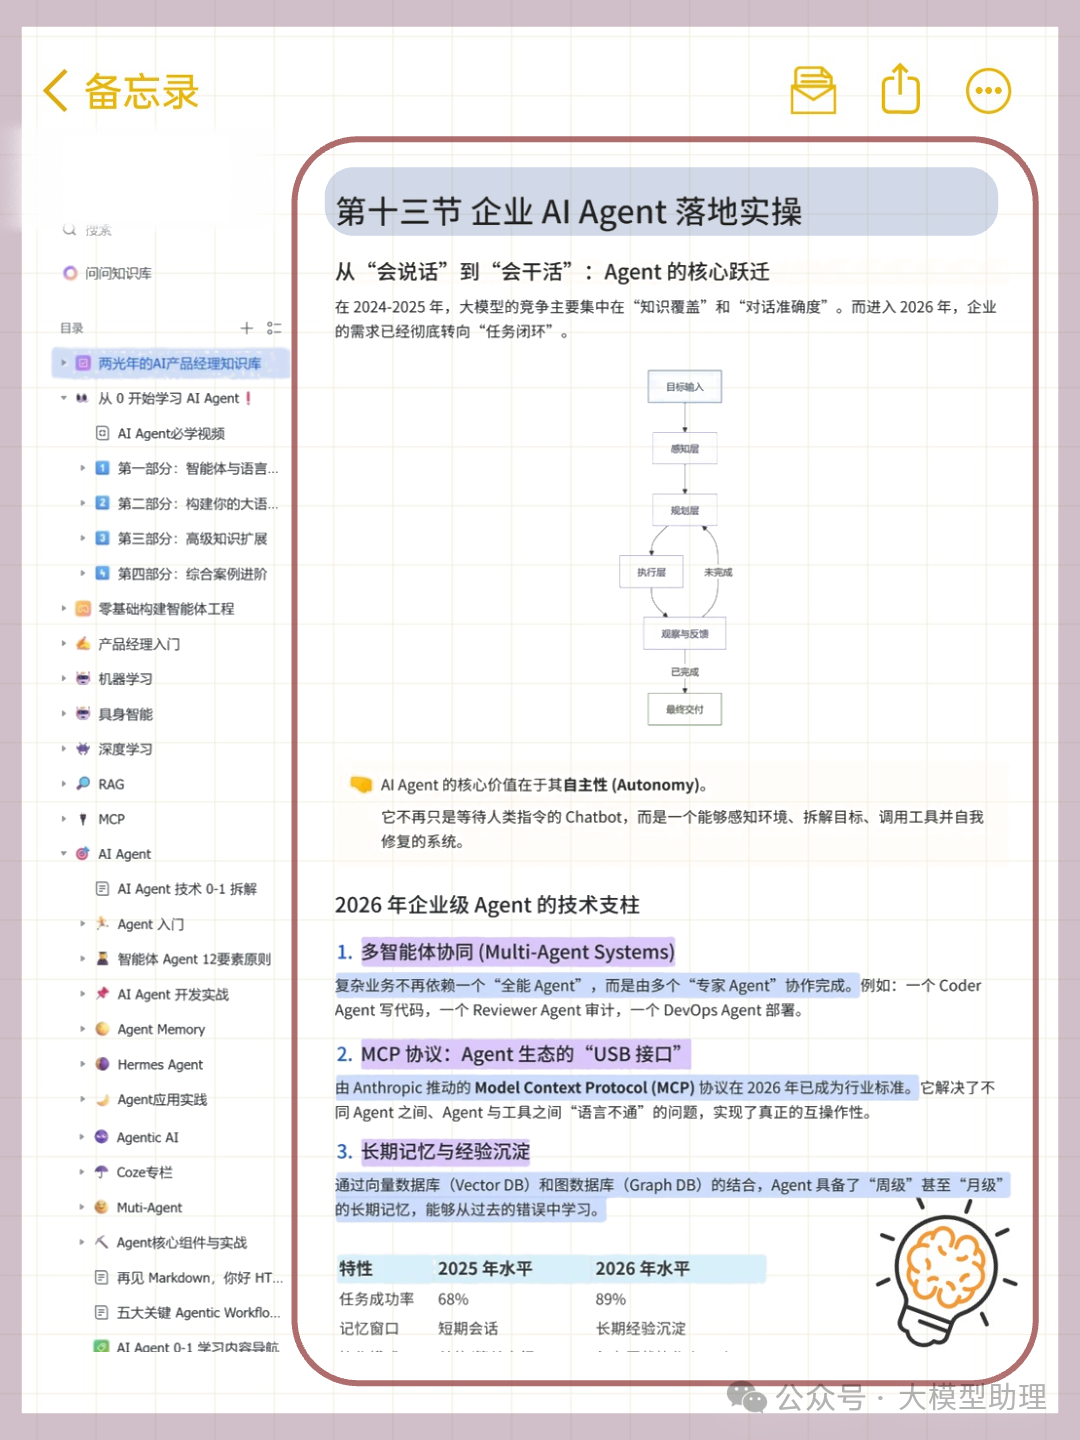Click the video doc icon of AI Agent必学视频
Viewport: 1080px width, 1440px height.
click(x=102, y=433)
